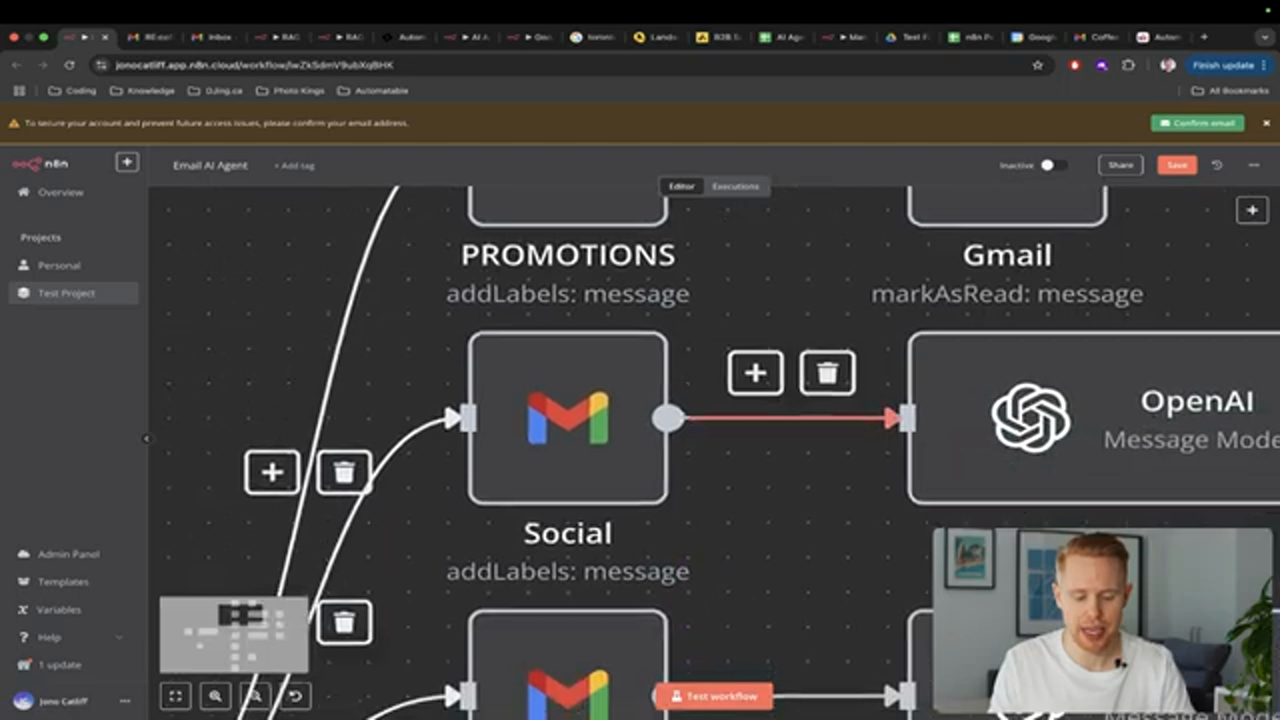Image resolution: width=1280 pixels, height=720 pixels.
Task: Toggle the Inactive workflow switch
Action: pos(1052,165)
